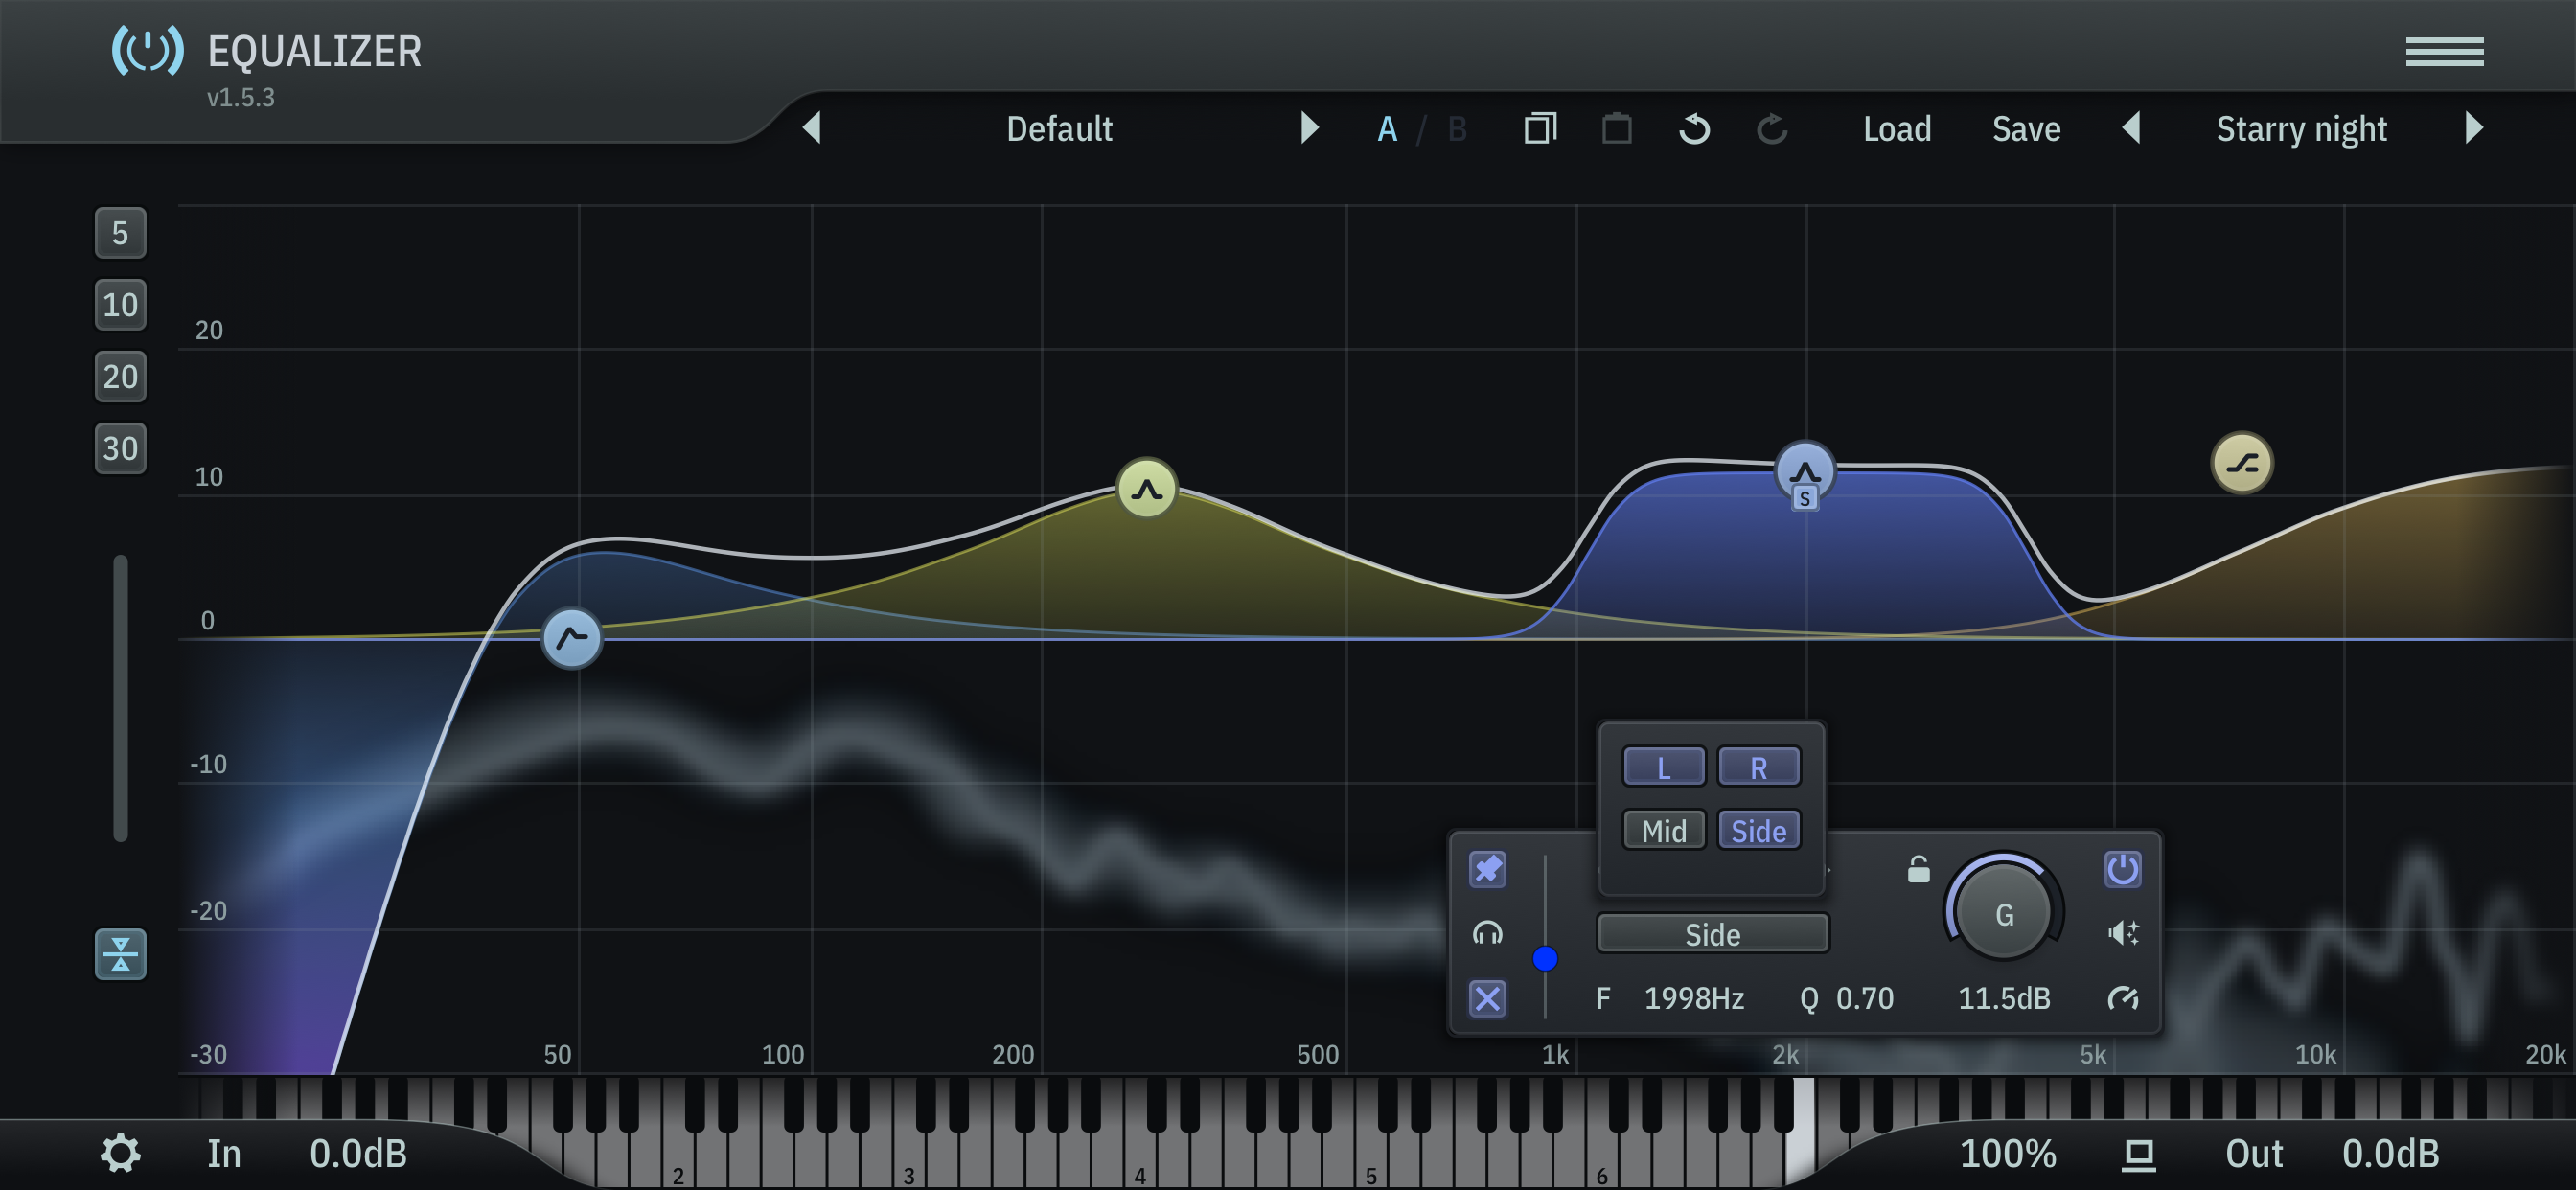
Task: Click the window size icon next to 100%
Action: (x=2138, y=1155)
